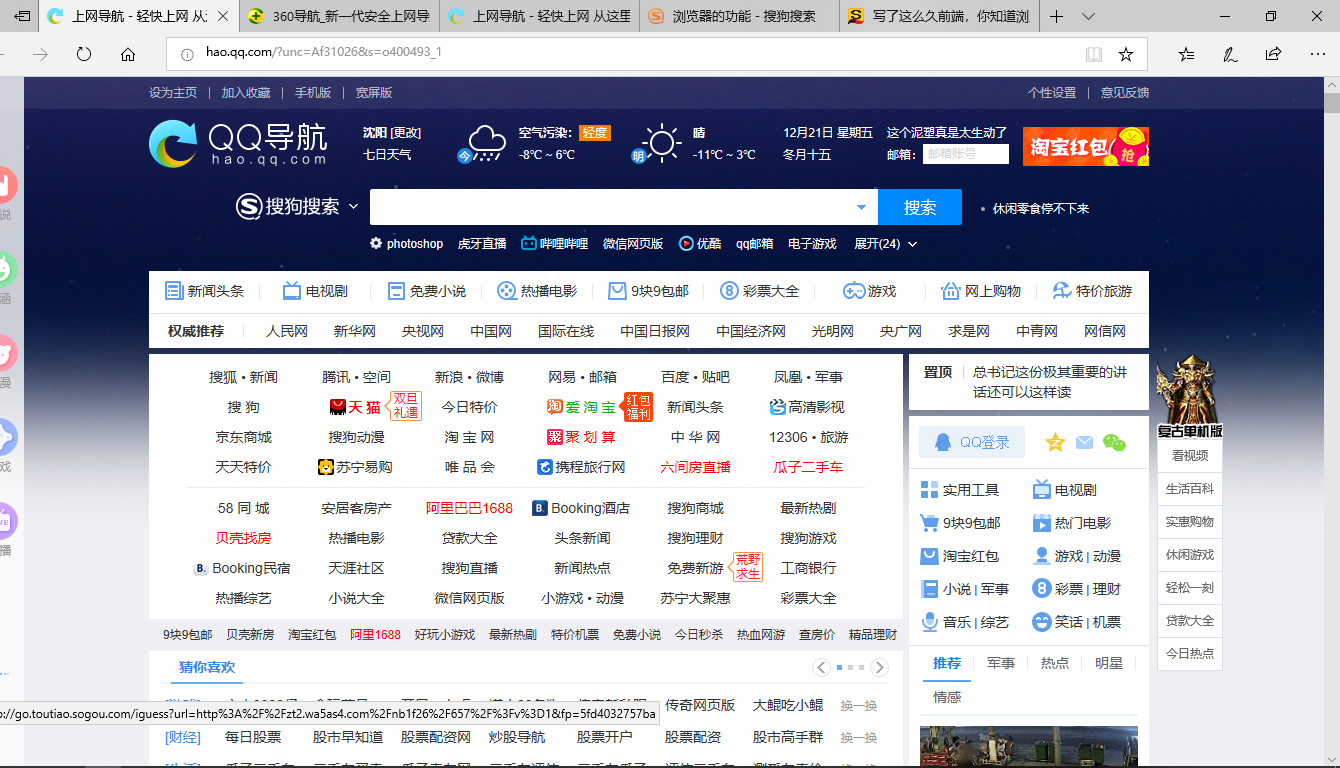This screenshot has width=1340, height=768.
Task: Click 淘宝红包 banner ad
Action: click(1086, 146)
